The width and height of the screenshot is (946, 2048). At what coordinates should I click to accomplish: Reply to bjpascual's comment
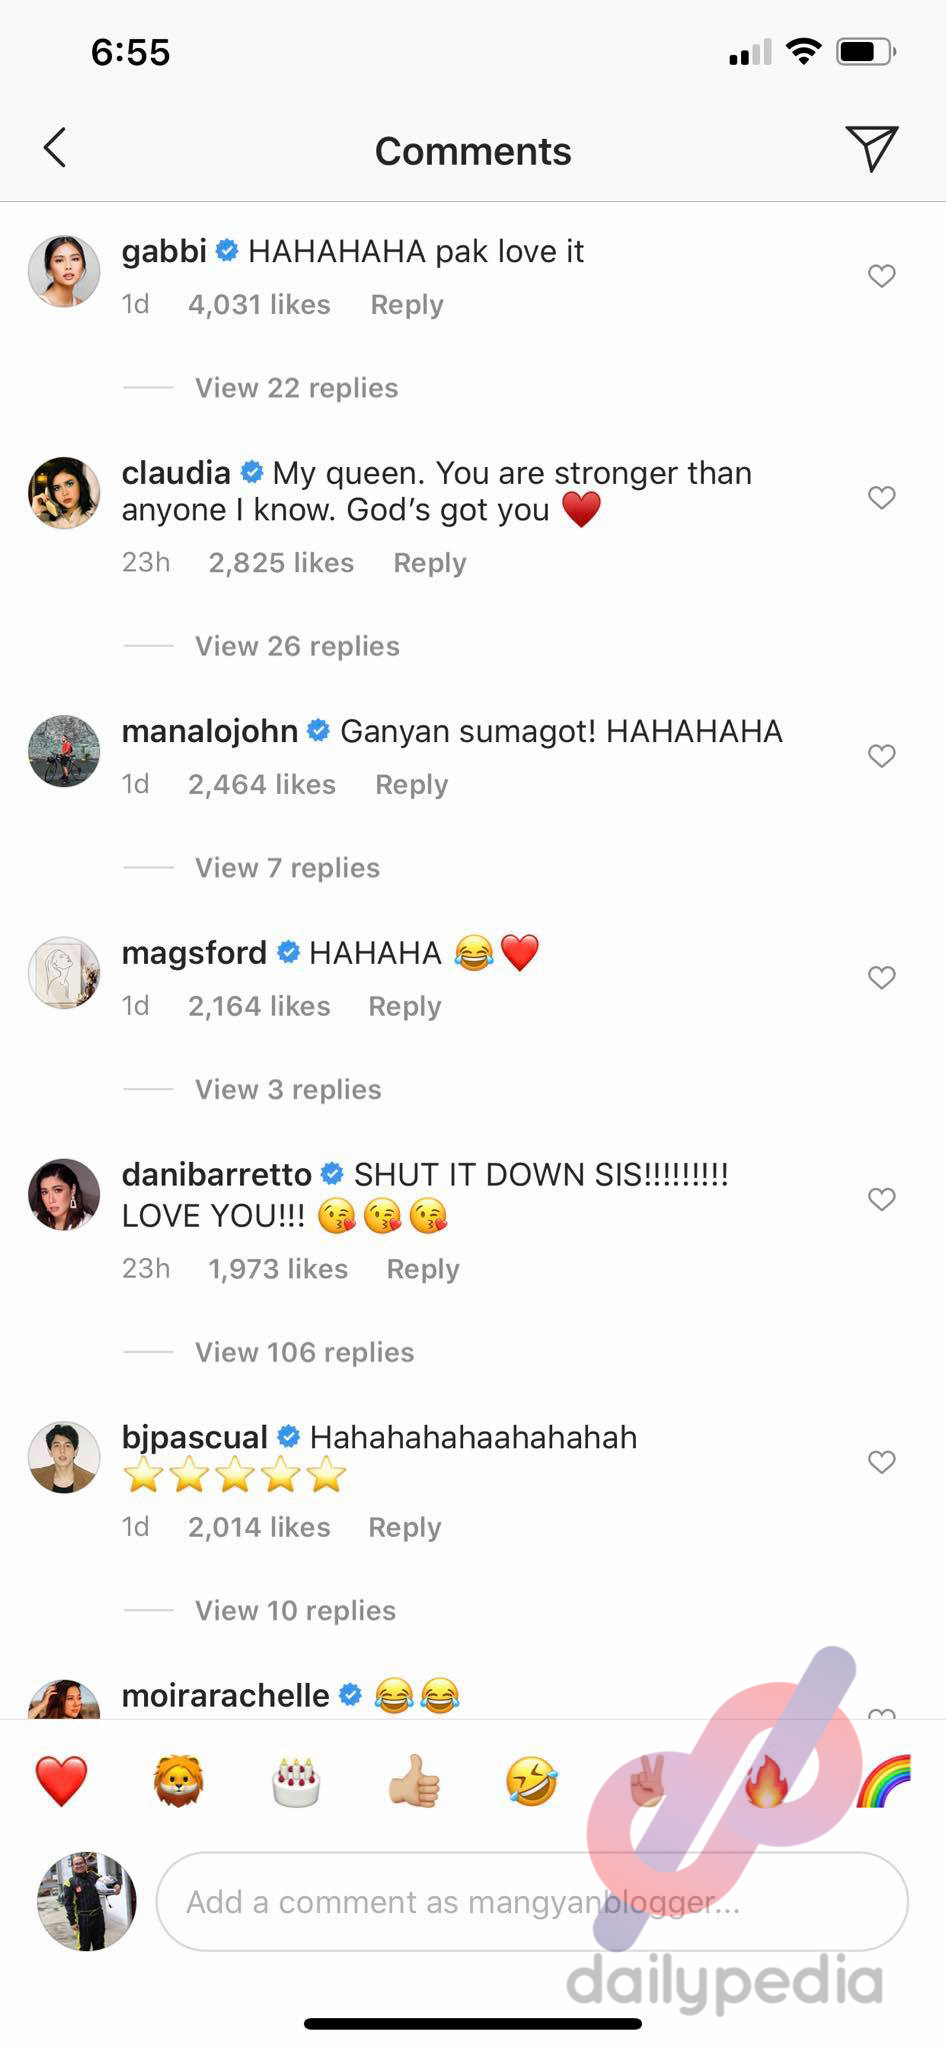[404, 1527]
